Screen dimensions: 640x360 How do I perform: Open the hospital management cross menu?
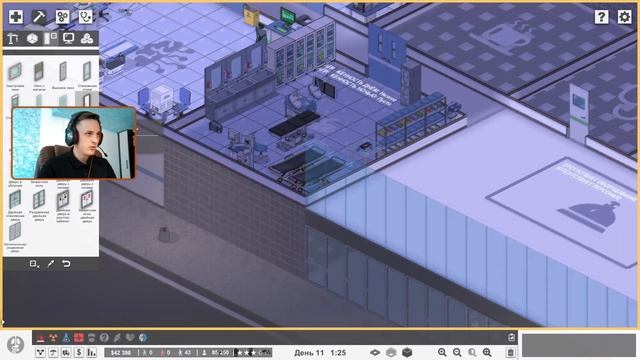(x=16, y=17)
